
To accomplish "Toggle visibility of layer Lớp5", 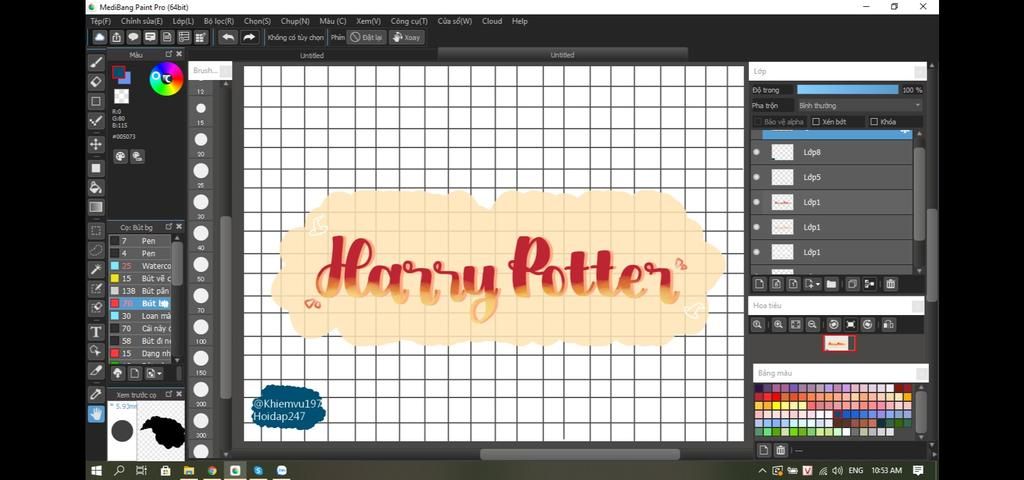I will click(757, 177).
